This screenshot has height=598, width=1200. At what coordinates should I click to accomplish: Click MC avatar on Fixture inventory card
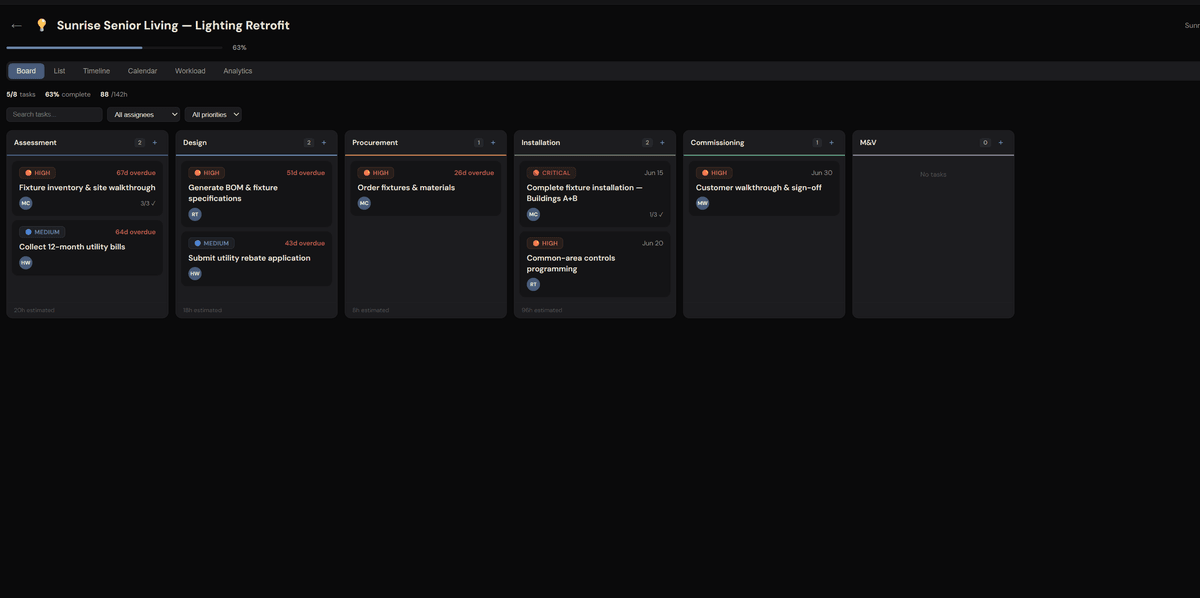[26, 203]
